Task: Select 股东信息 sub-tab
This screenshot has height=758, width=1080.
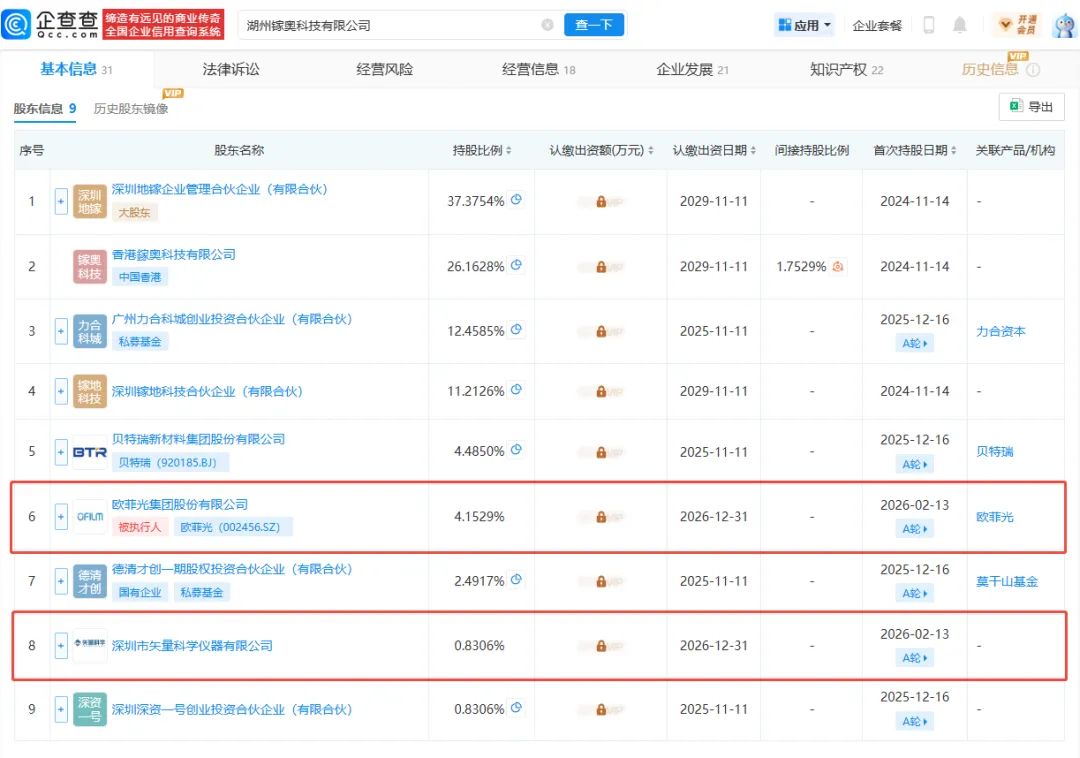Action: tap(45, 109)
